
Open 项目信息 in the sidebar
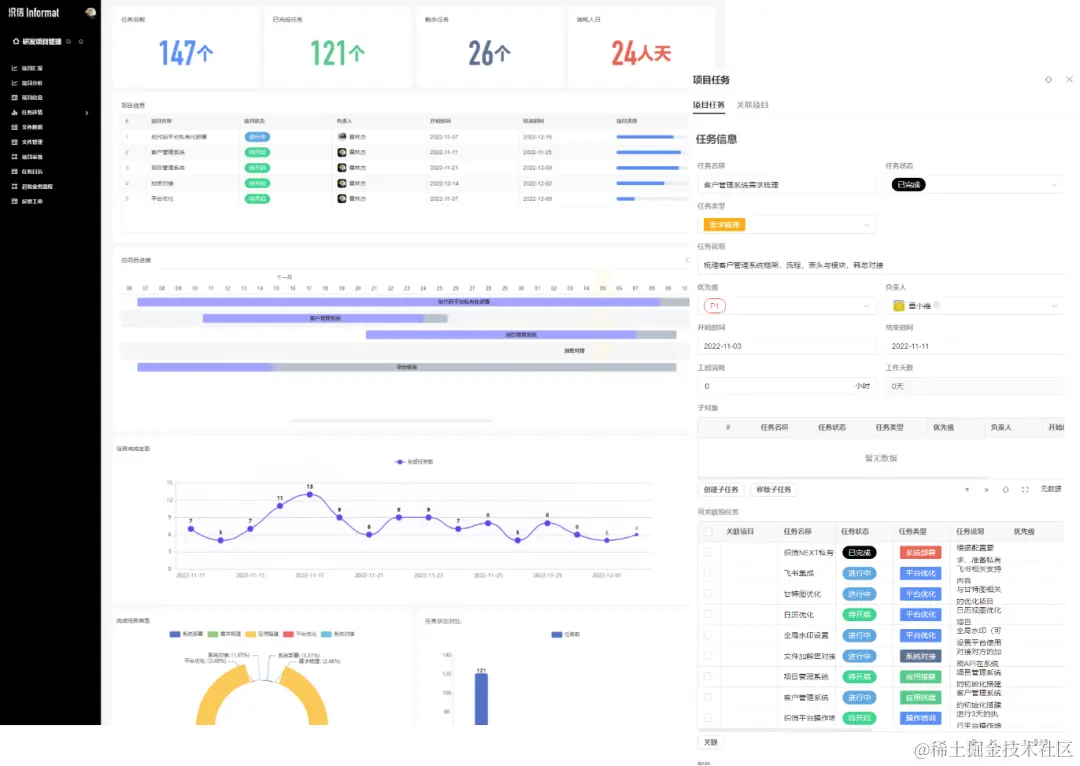32,98
